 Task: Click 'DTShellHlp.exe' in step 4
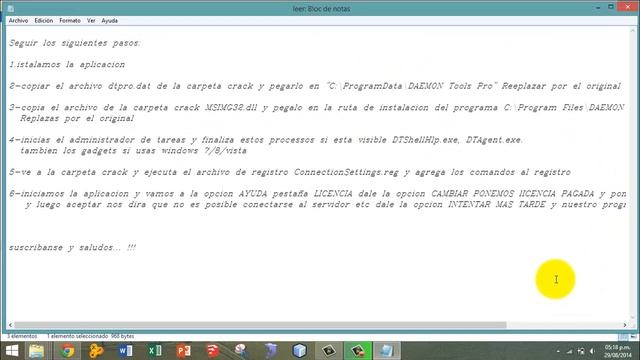(x=425, y=140)
